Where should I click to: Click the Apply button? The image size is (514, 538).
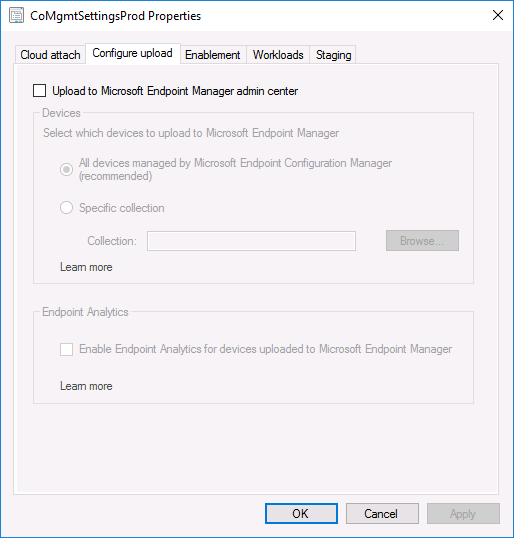point(463,513)
